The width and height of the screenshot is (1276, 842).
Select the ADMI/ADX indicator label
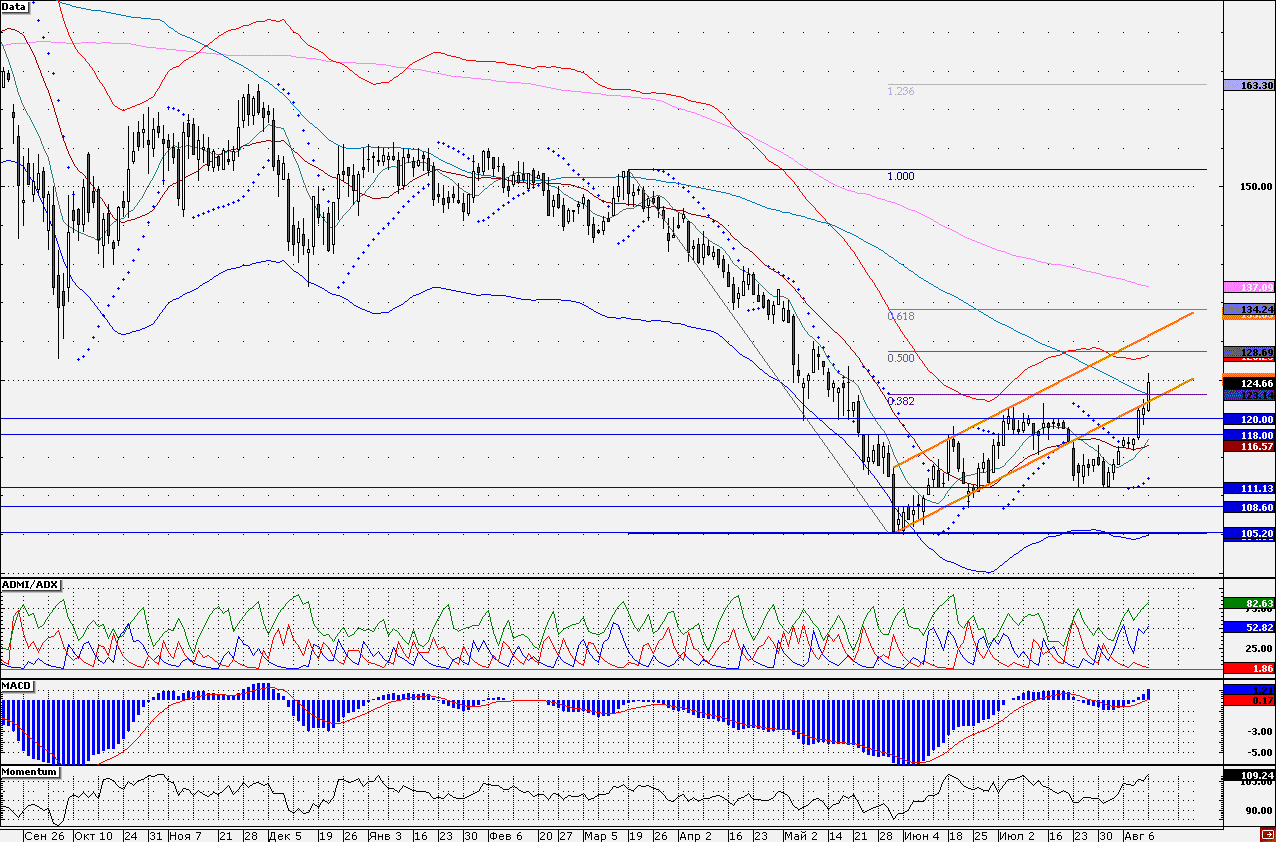point(28,584)
